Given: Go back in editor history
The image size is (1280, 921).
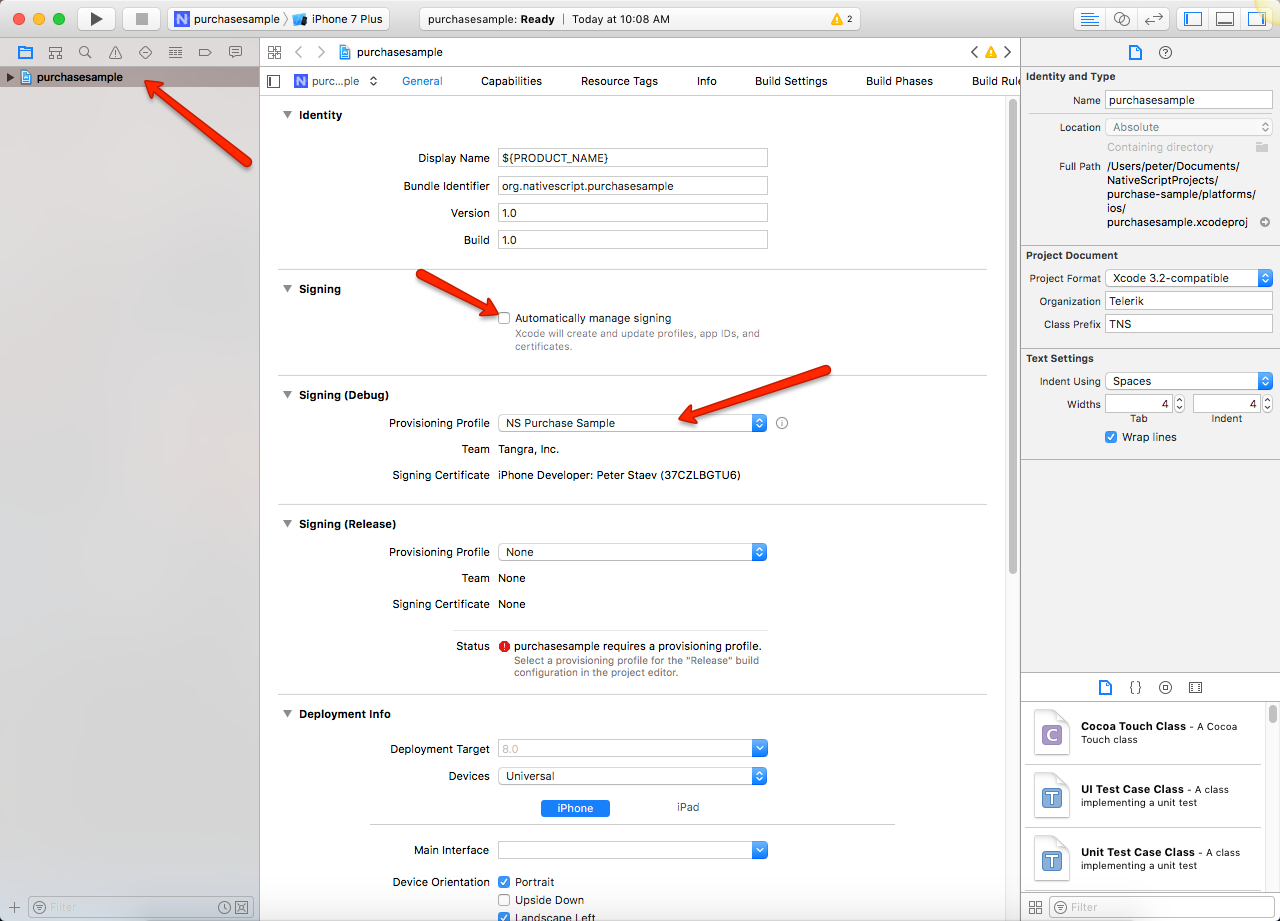Looking at the screenshot, I should (298, 52).
